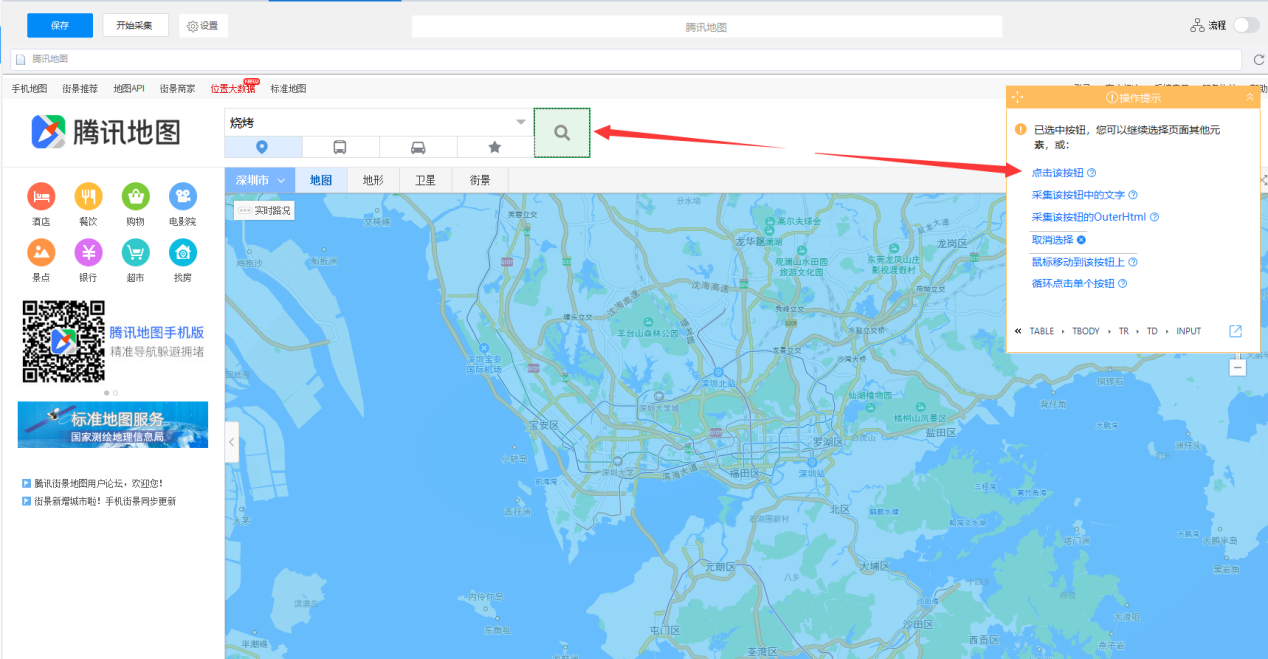Viewport: 1268px width, 659px height.
Task: Switch to the 地图 map tab
Action: [320, 180]
